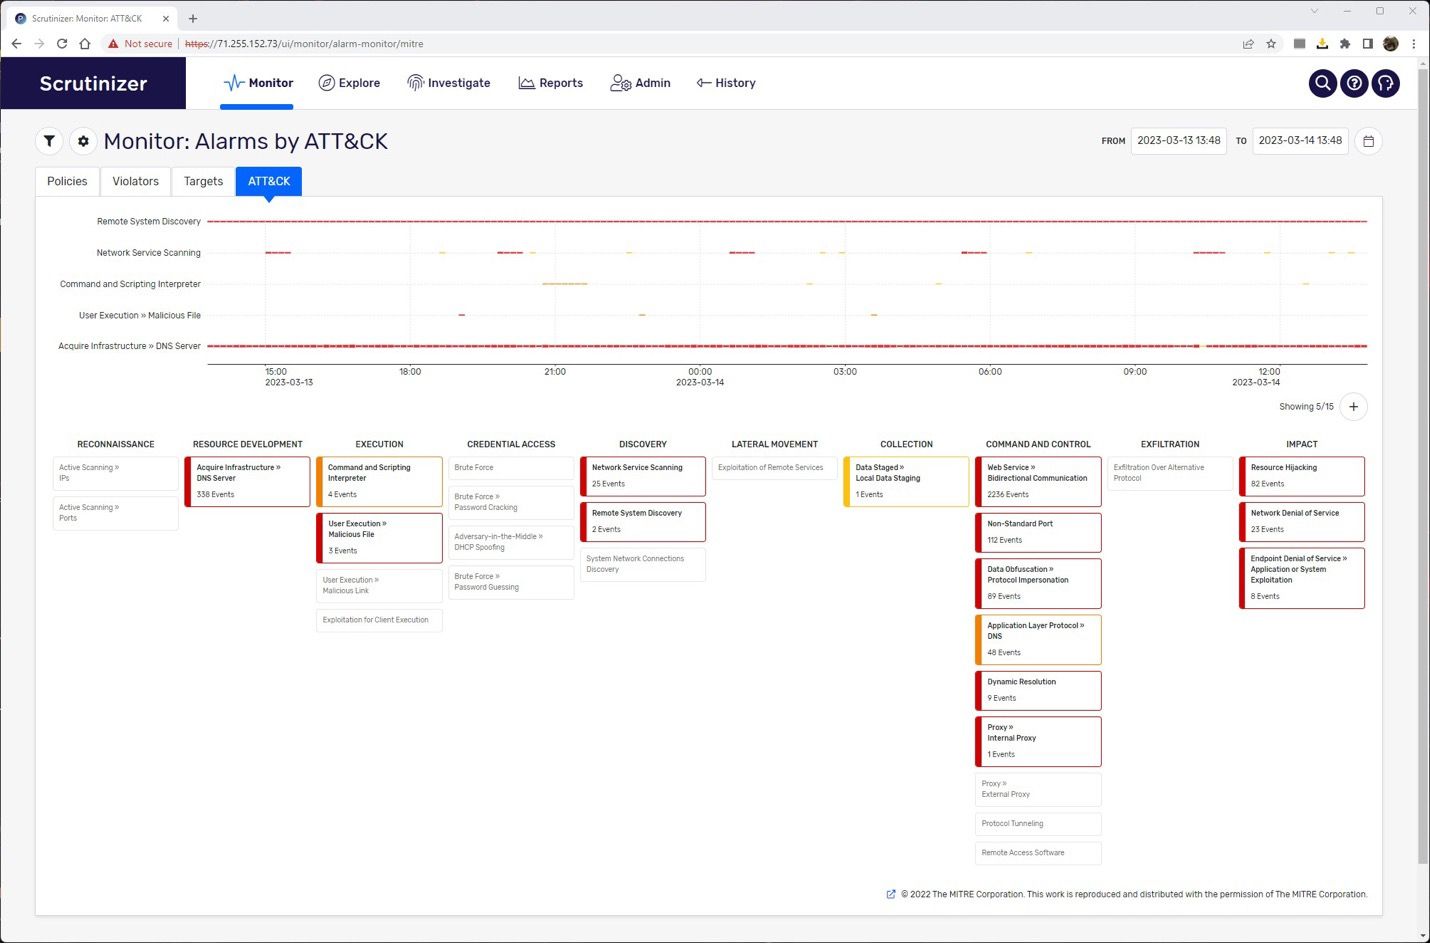1430x947 pixels.
Task: Open the MITRE Corporation external link
Action: pos(890,894)
